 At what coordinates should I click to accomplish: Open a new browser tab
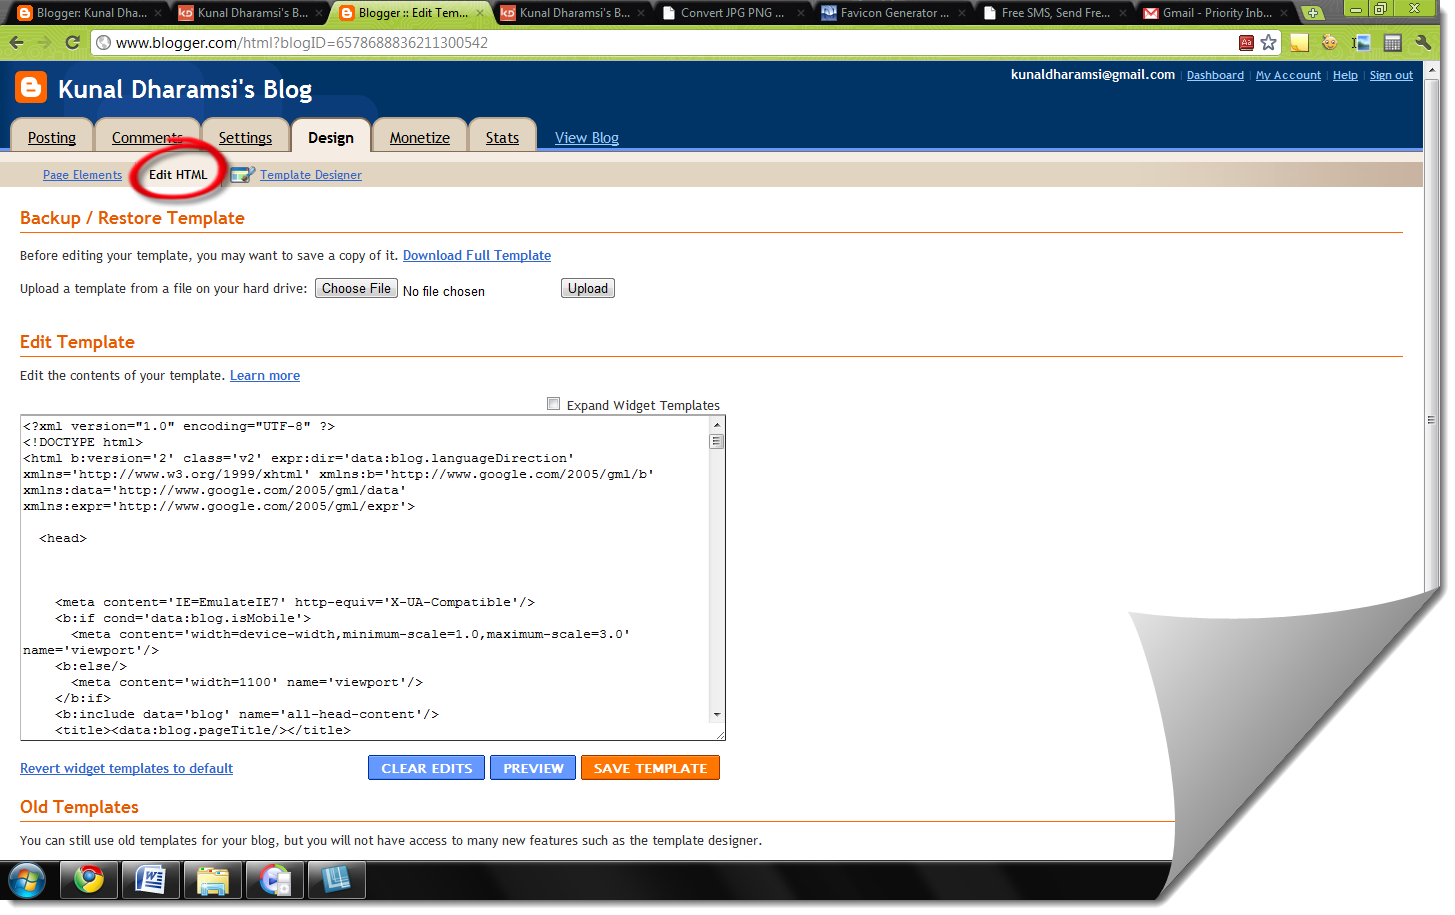coord(1312,13)
